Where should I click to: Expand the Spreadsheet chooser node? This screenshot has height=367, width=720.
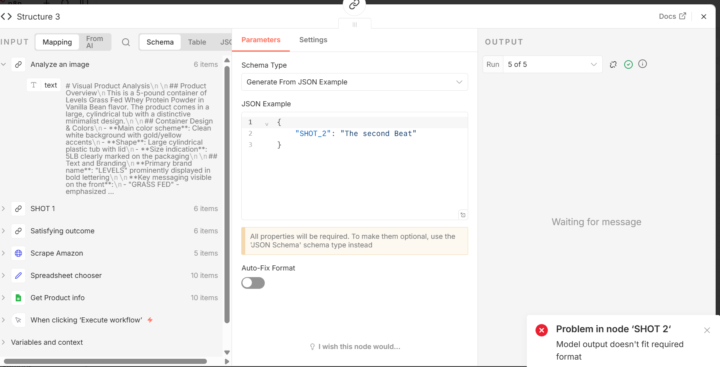pos(4,275)
